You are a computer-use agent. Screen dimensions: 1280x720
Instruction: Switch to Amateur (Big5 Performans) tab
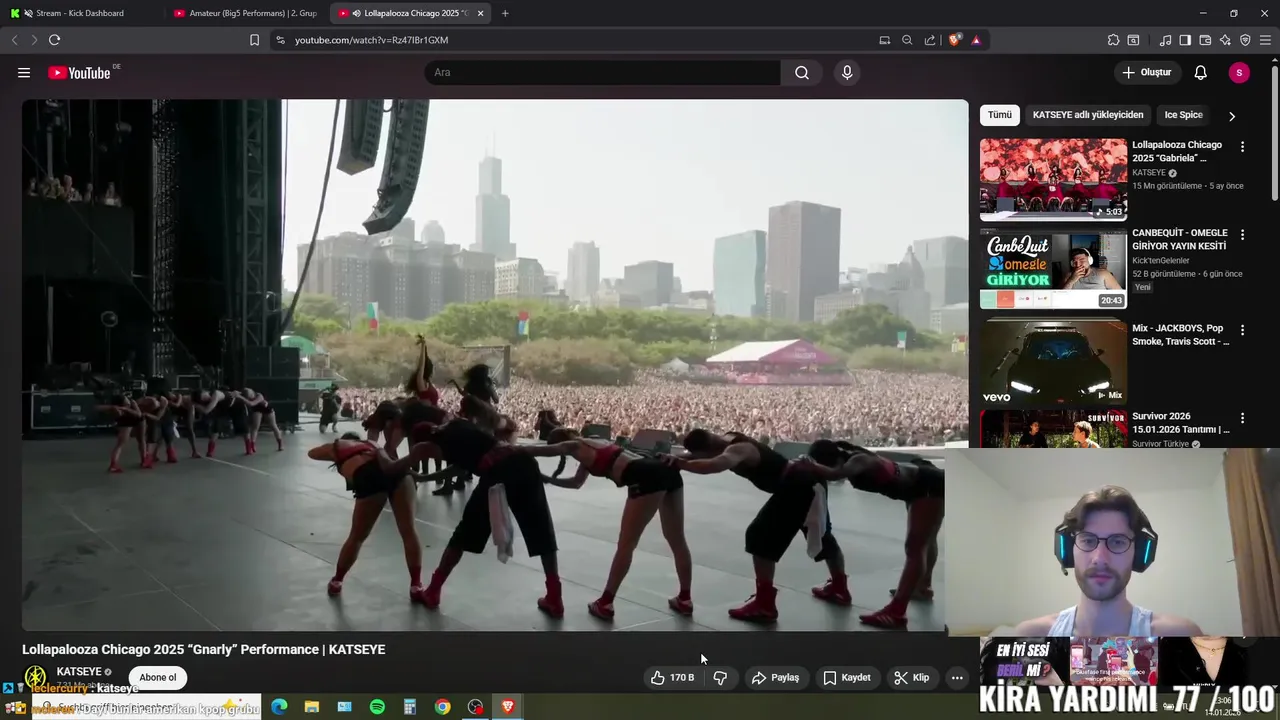[x=245, y=13]
